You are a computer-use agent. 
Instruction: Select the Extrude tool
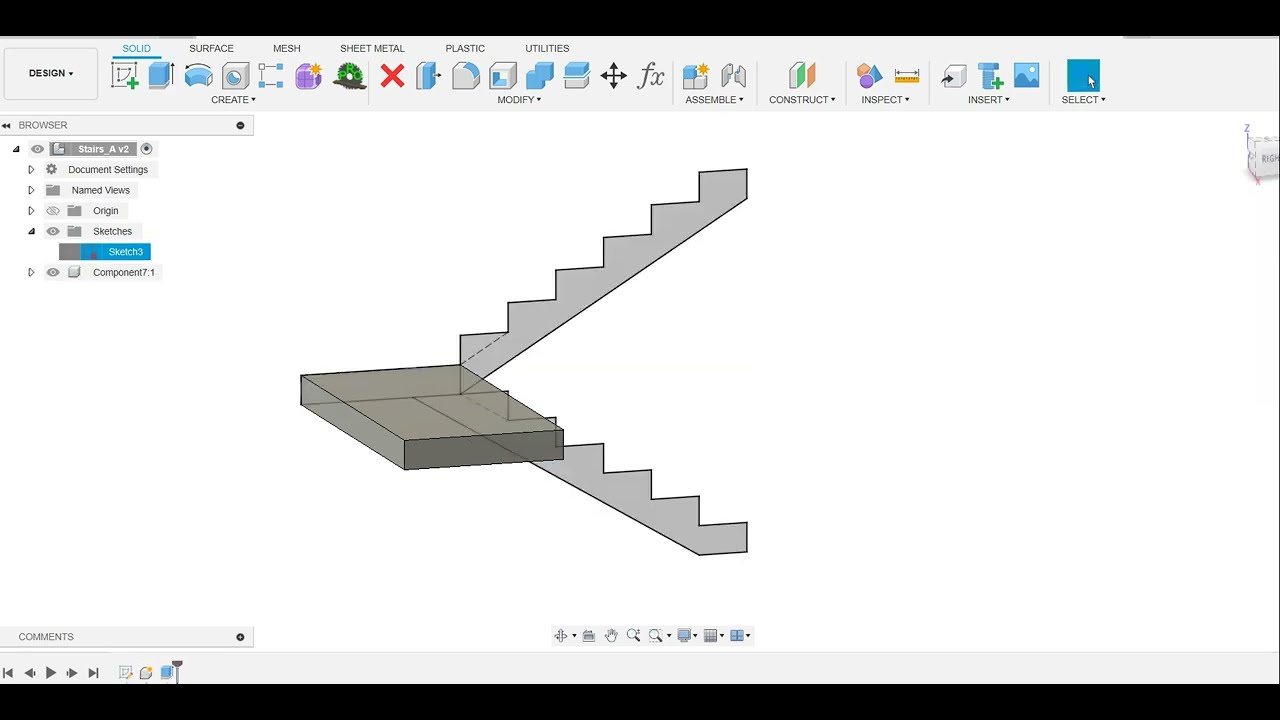coord(162,76)
